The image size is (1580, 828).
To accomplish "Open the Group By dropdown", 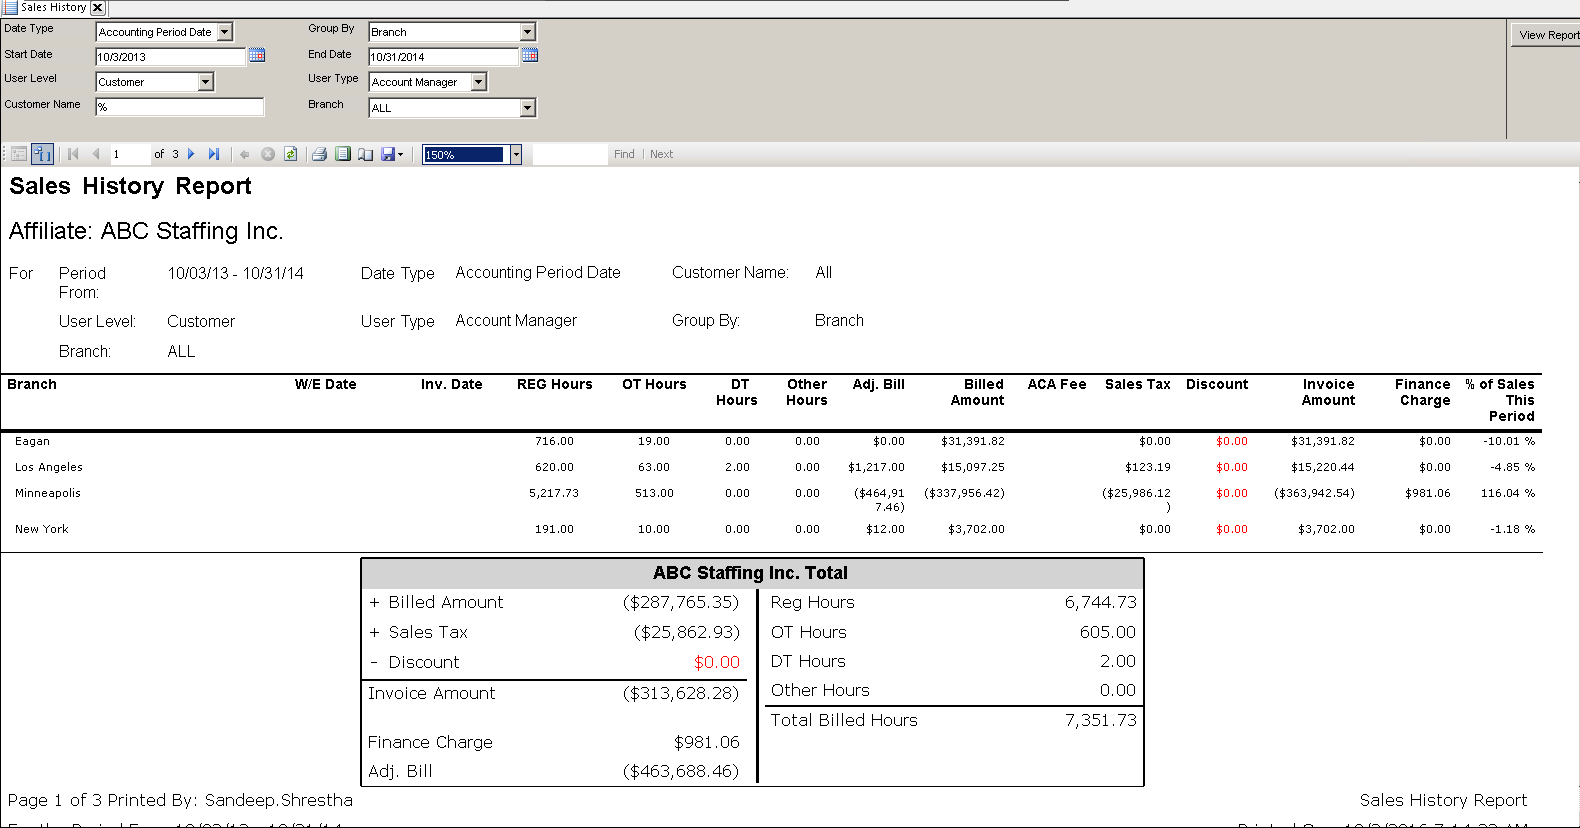I will (527, 32).
